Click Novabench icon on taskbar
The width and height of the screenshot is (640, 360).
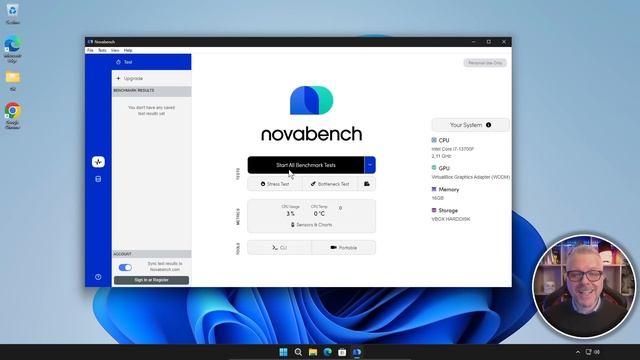tap(357, 352)
